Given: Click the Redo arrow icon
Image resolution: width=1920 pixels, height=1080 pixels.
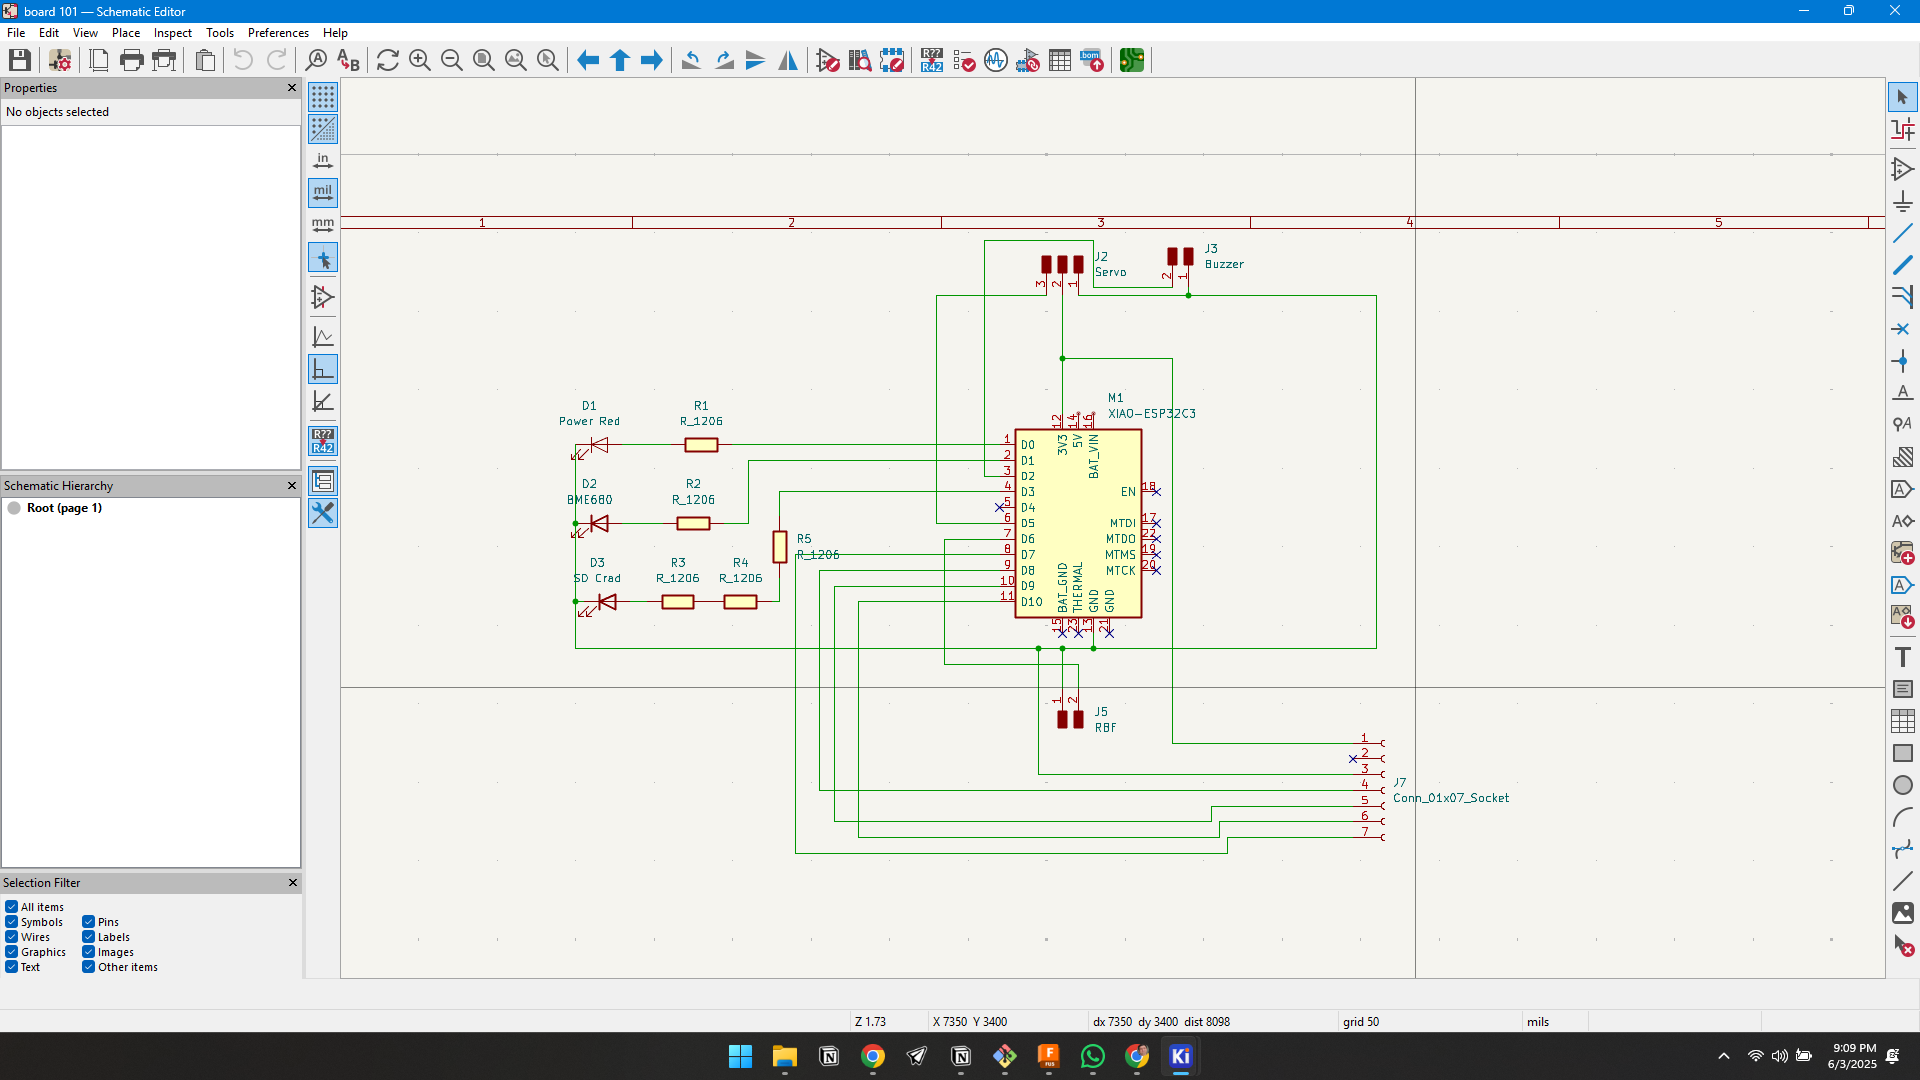Looking at the screenshot, I should coord(277,61).
